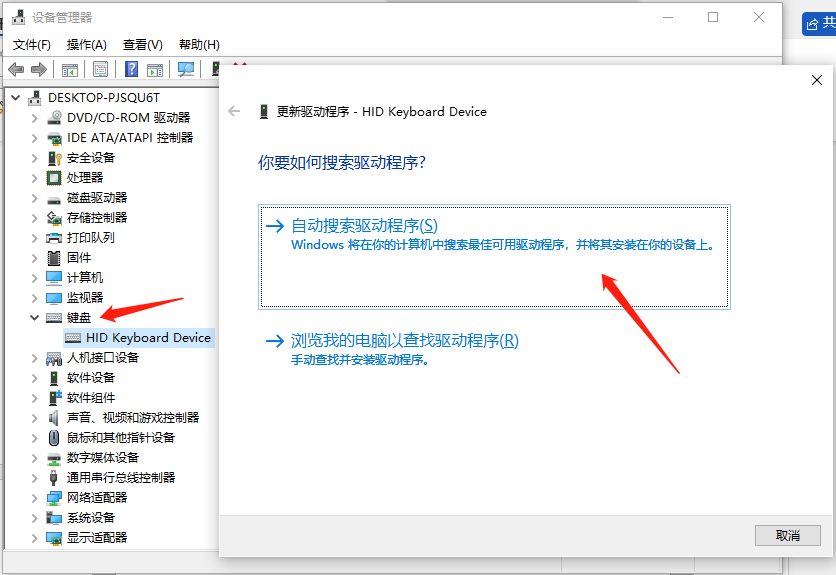Select HID Keyboard Device in the tree
The image size is (836, 575).
tap(139, 338)
